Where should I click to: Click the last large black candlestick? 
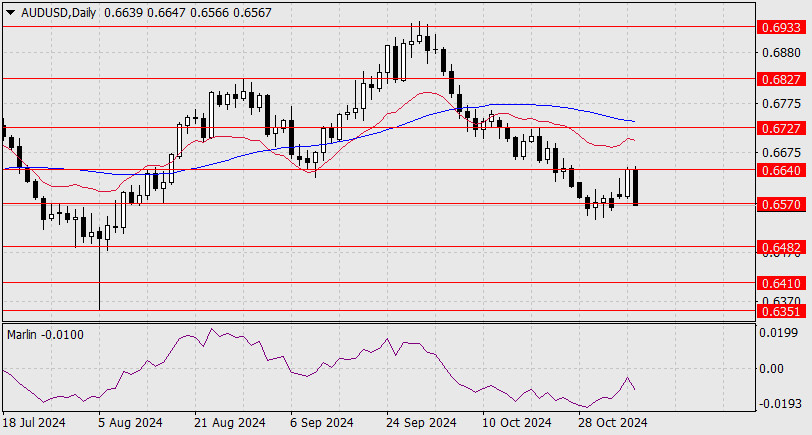pos(635,187)
